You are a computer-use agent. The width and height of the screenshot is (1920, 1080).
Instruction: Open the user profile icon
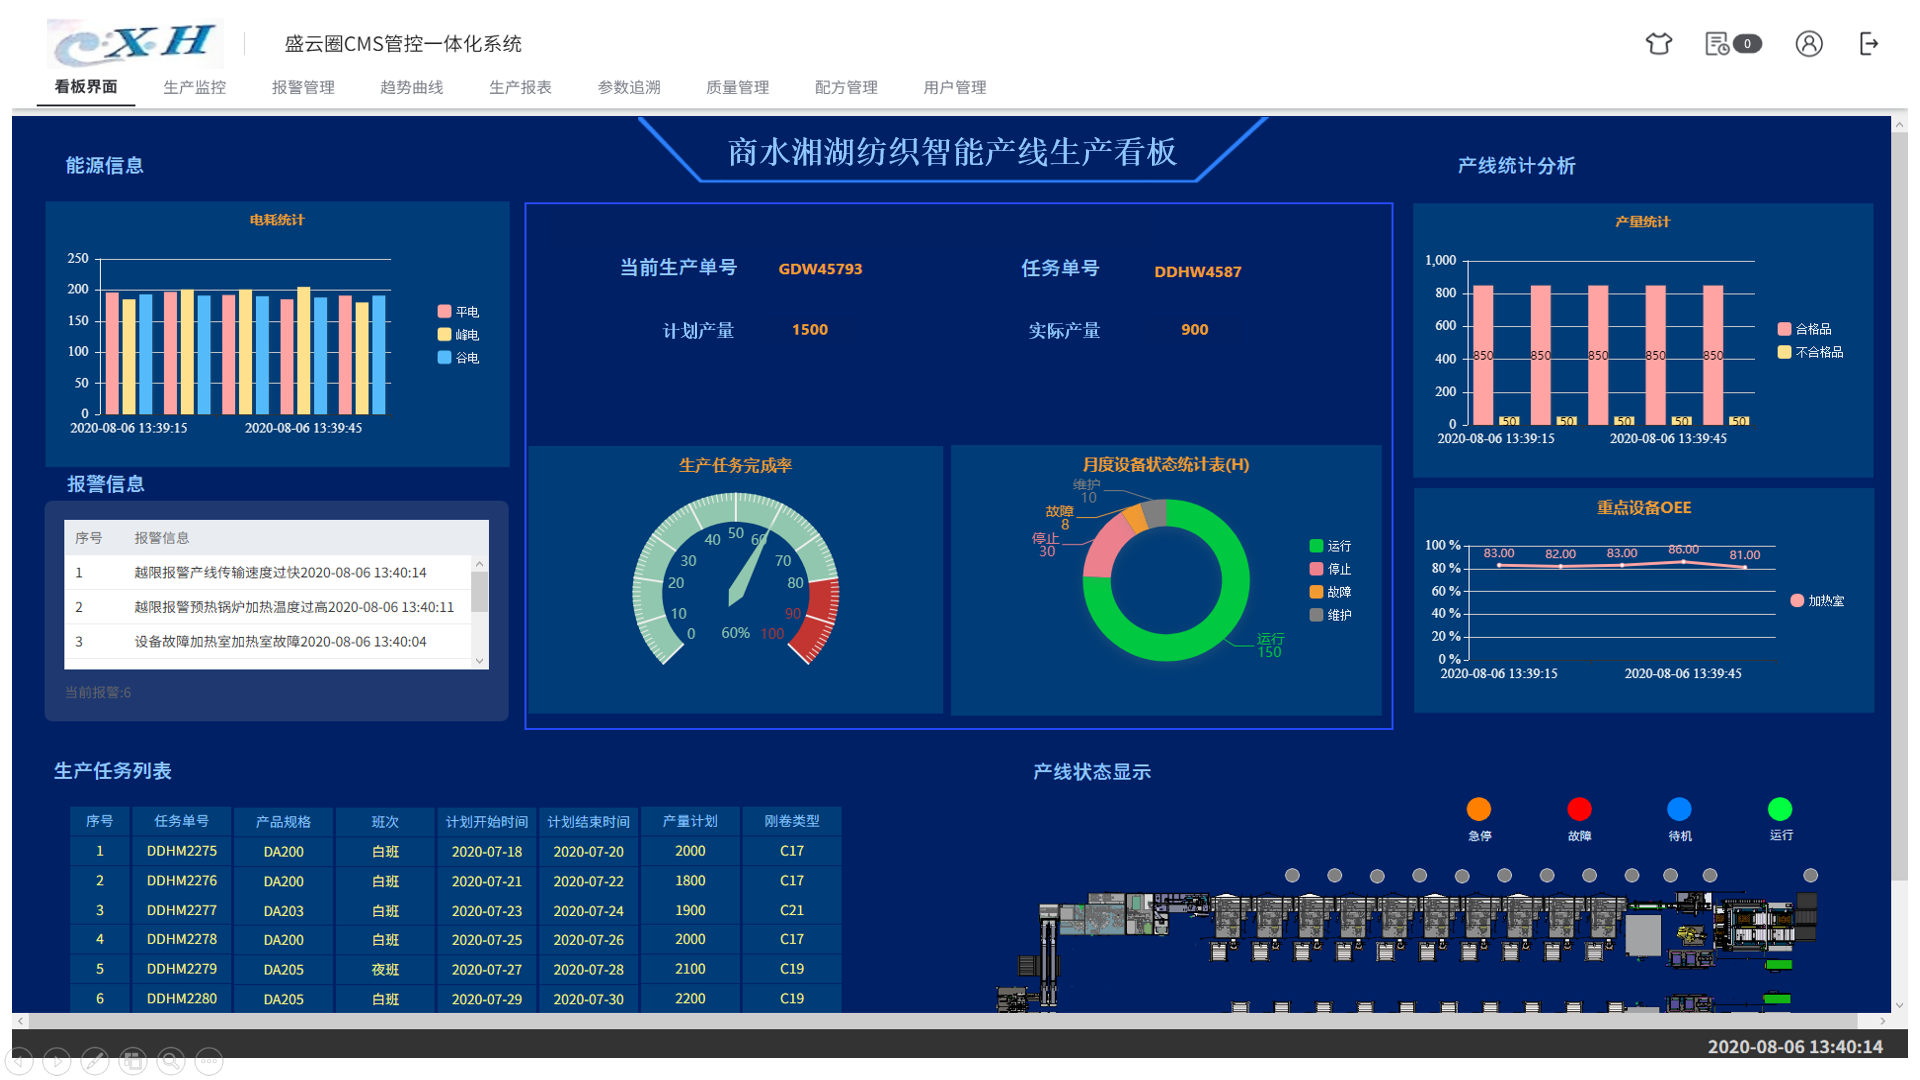pyautogui.click(x=1808, y=43)
